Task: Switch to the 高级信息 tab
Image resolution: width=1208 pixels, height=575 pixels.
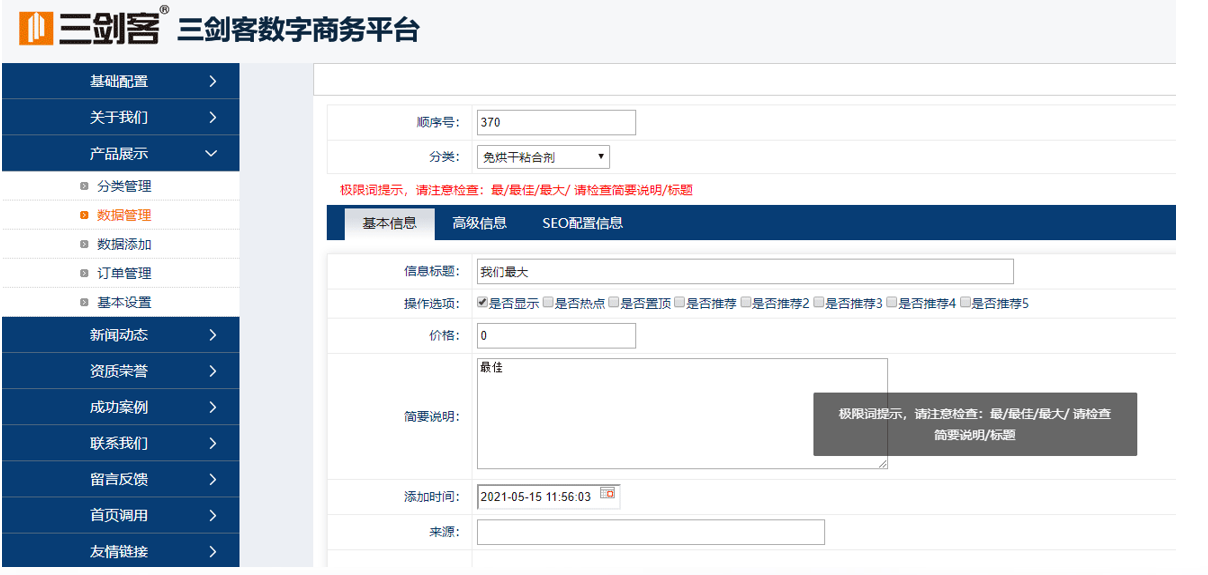Action: pyautogui.click(x=479, y=223)
